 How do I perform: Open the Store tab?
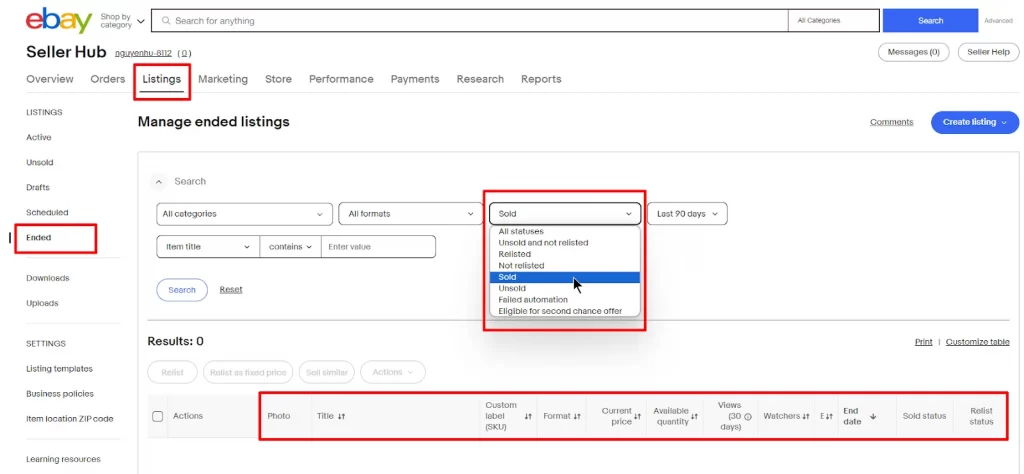click(x=278, y=79)
